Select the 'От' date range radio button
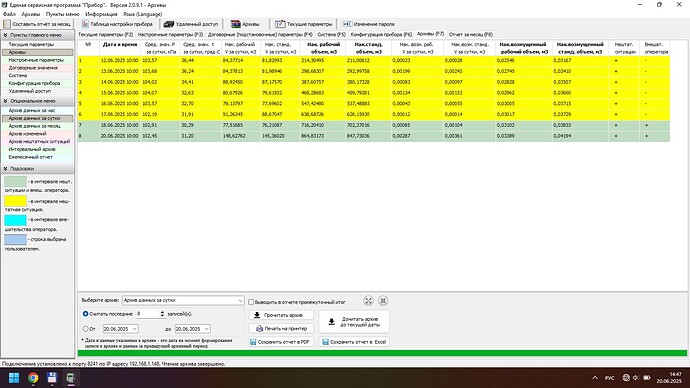Viewport: 690px width, 388px height. click(x=85, y=329)
